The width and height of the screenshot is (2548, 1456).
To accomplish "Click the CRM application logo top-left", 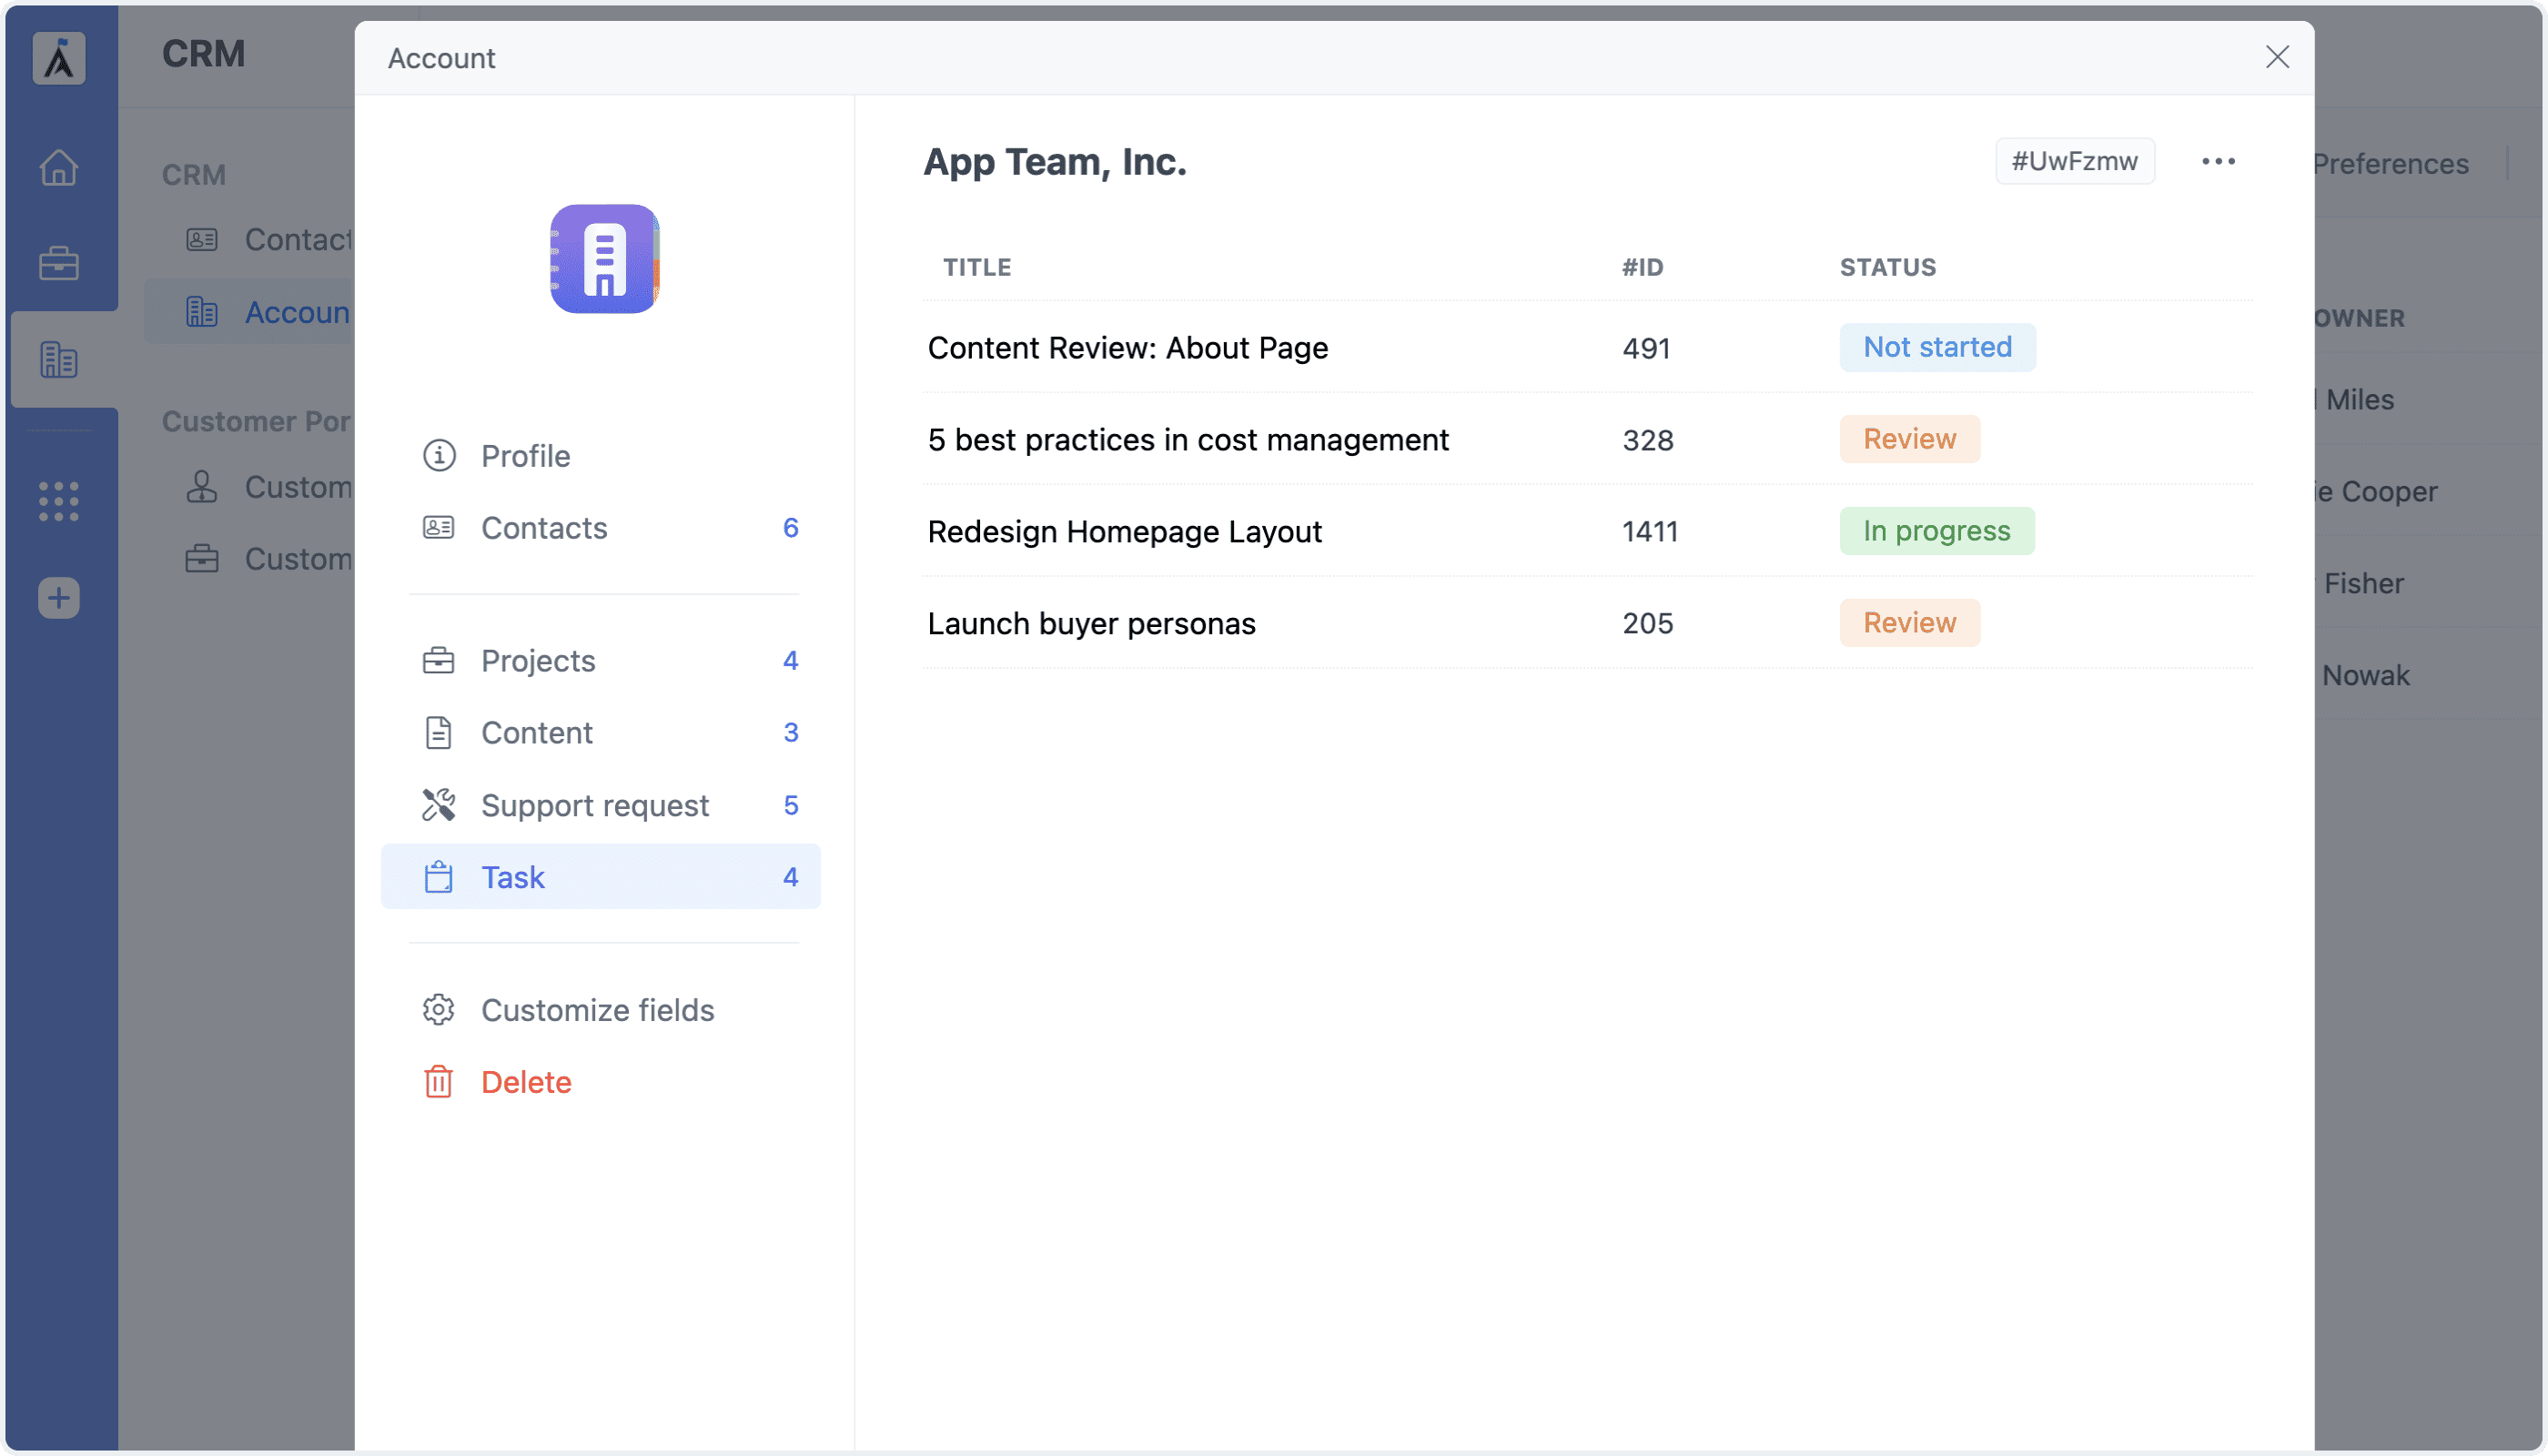I will 58,57.
